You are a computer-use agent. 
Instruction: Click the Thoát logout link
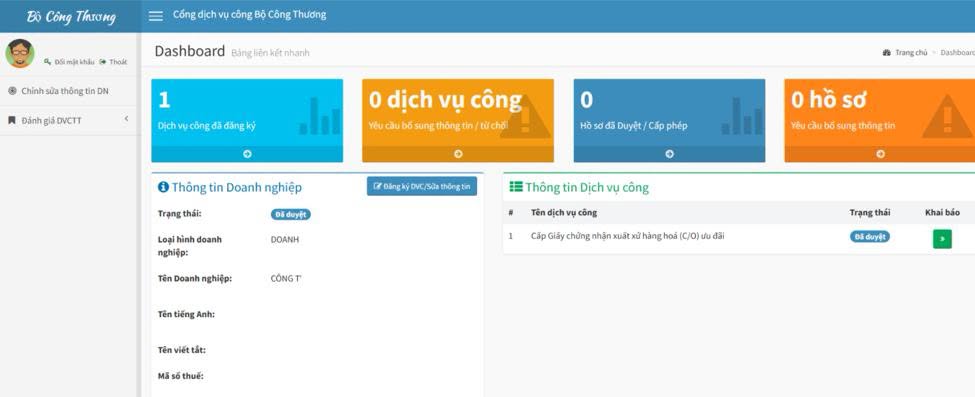114,62
